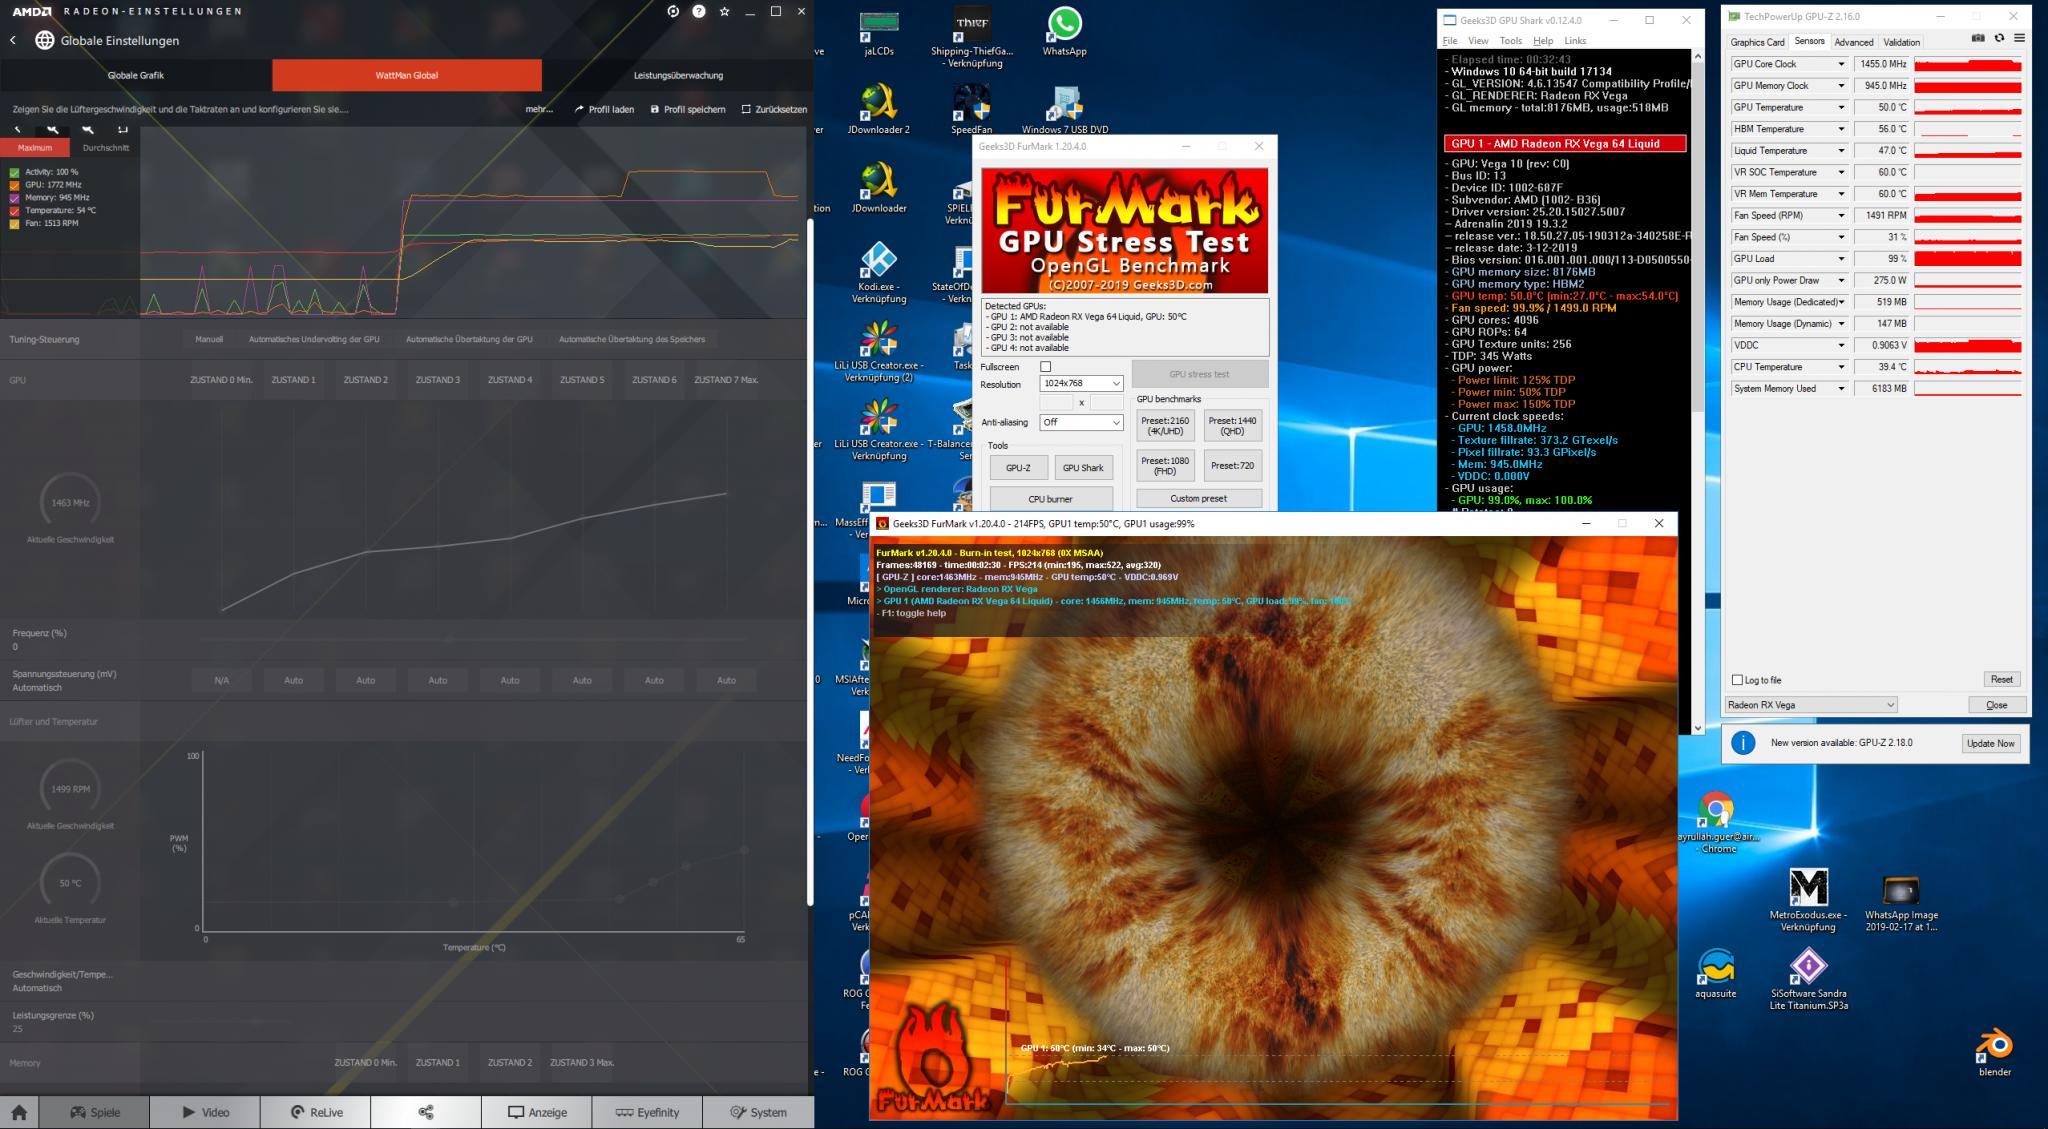Click the Radeon Settings favorites star icon
The width and height of the screenshot is (2048, 1129).
[724, 11]
